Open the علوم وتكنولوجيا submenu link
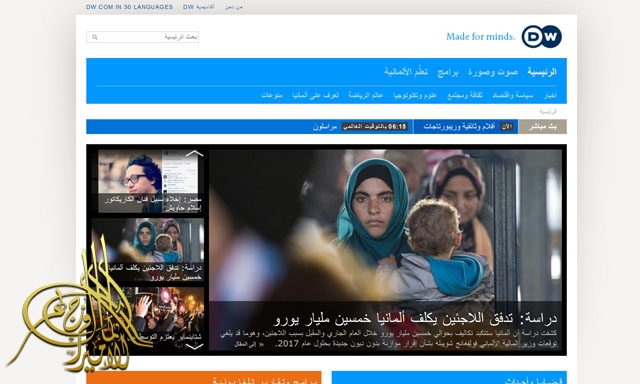640x384 pixels. pos(415,95)
